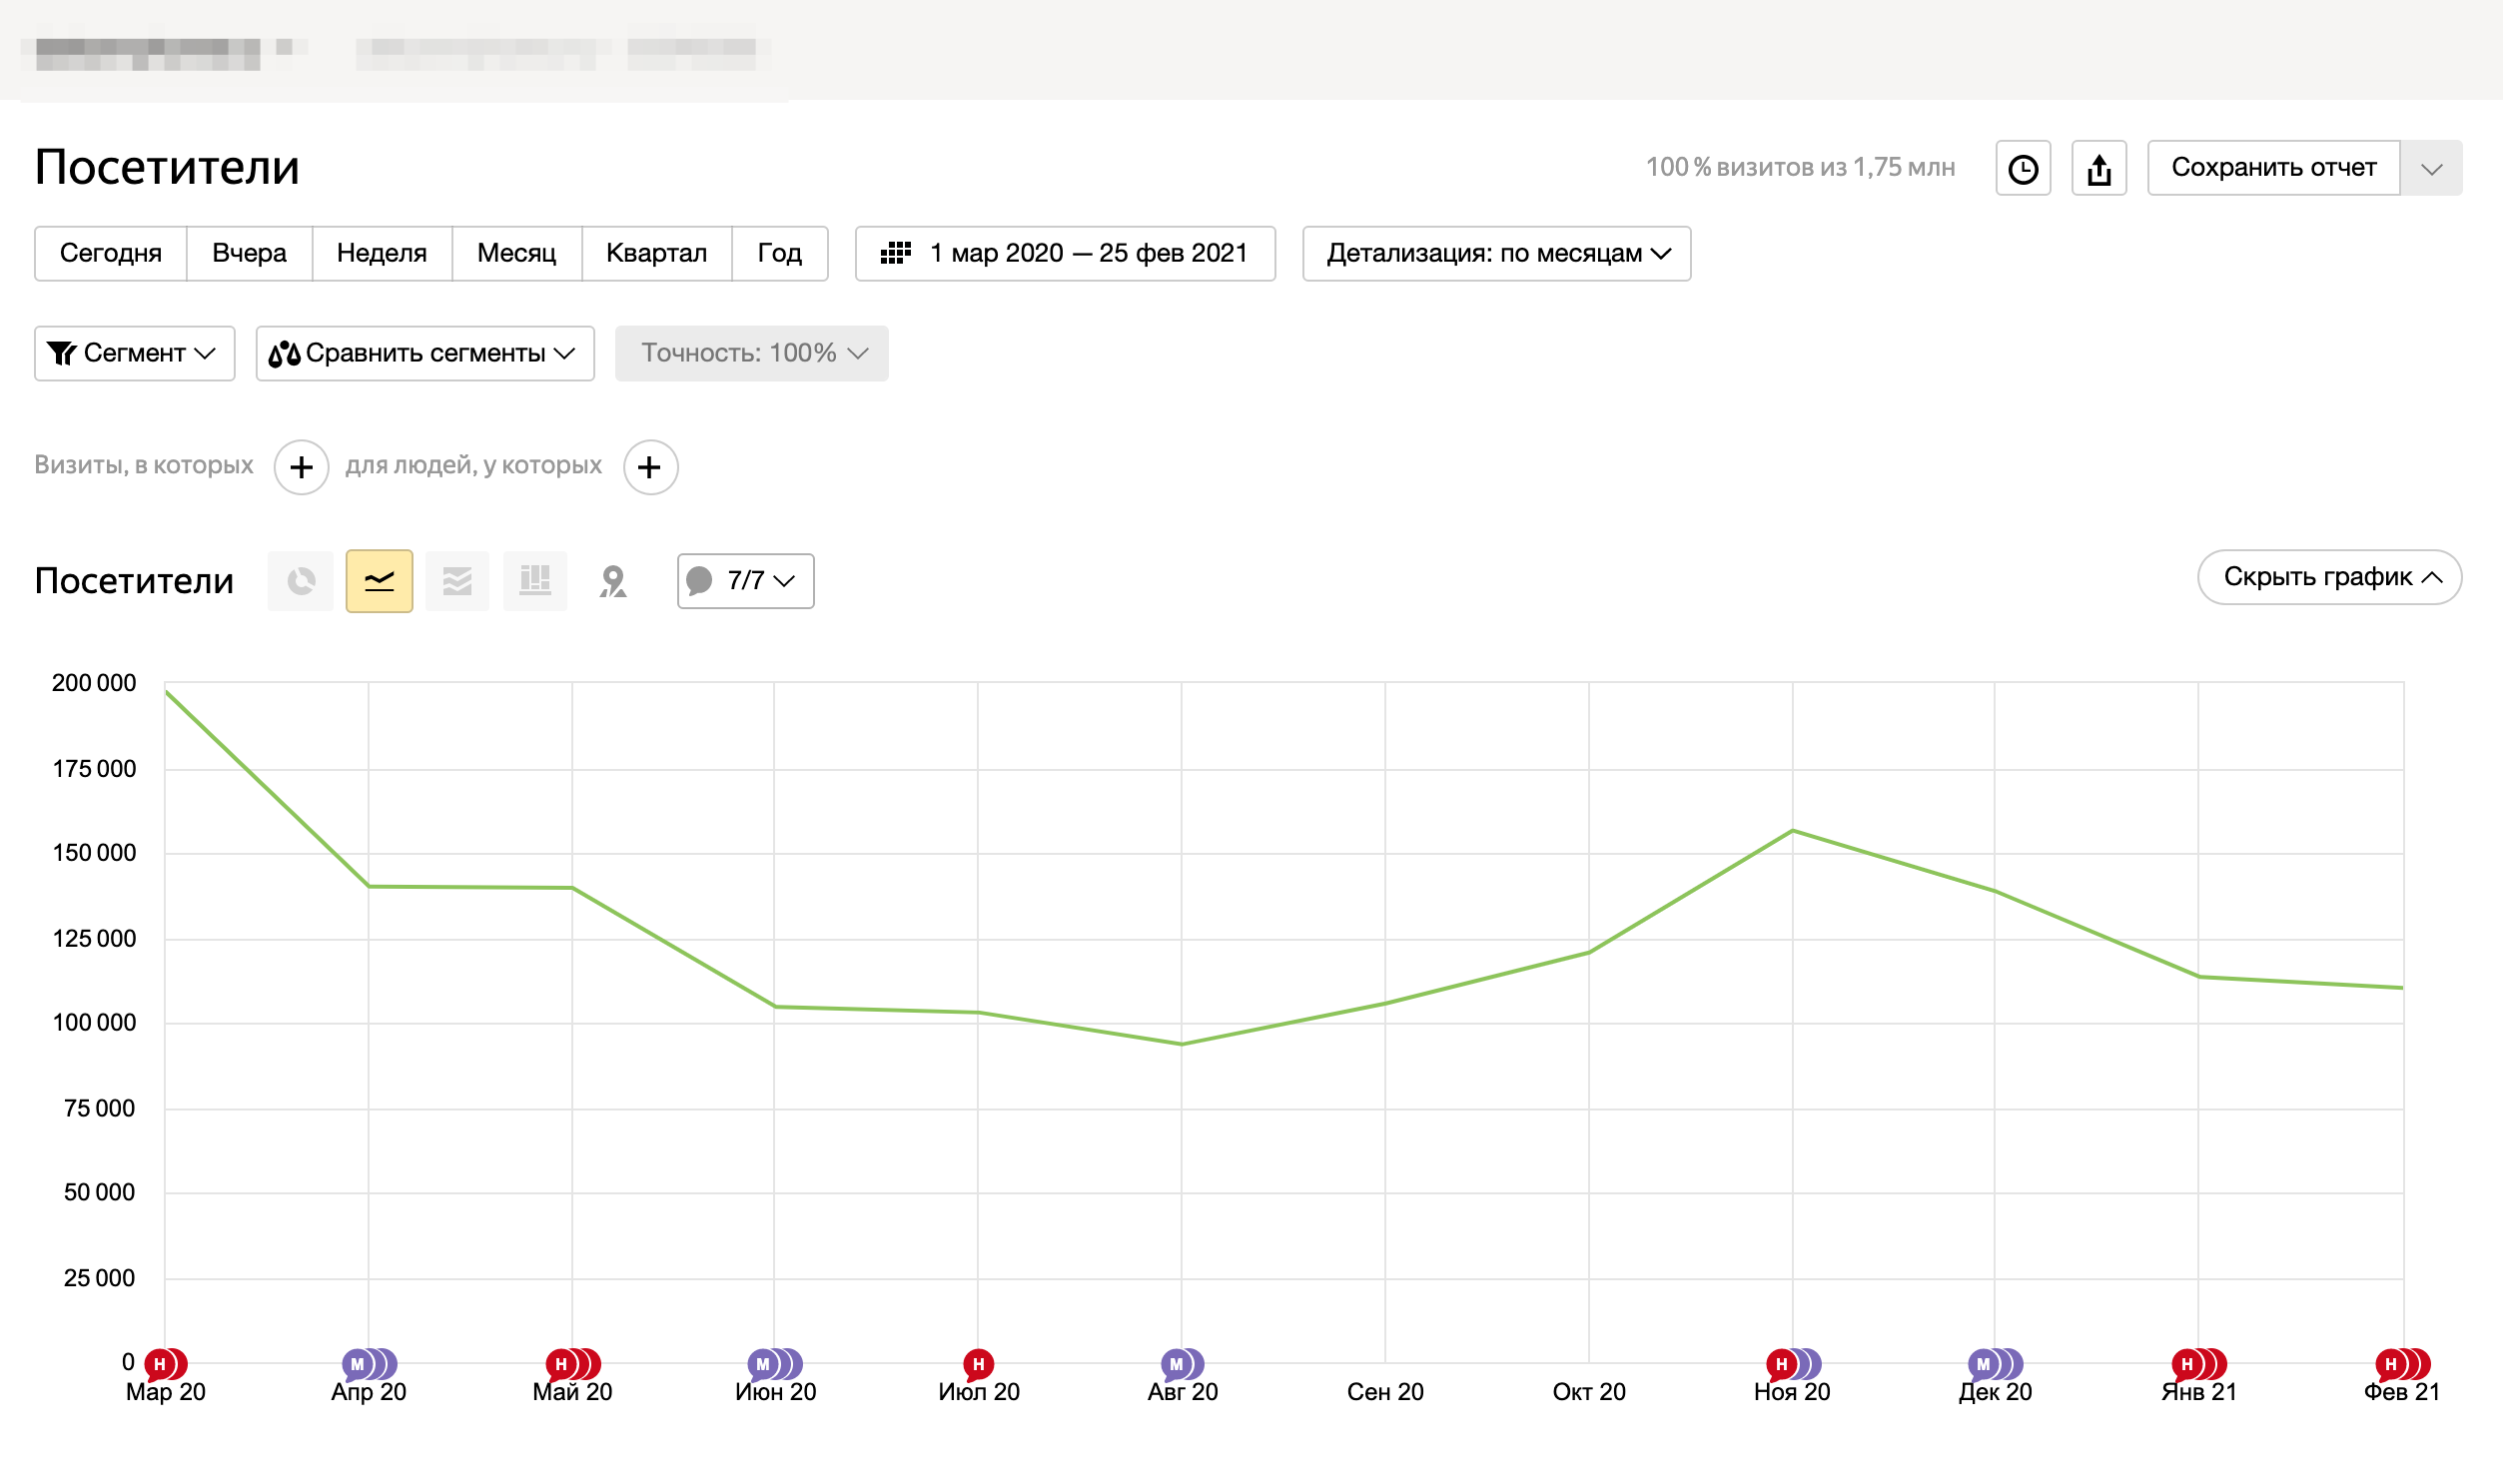
Task: Open the clock history icon button
Action: 2023,168
